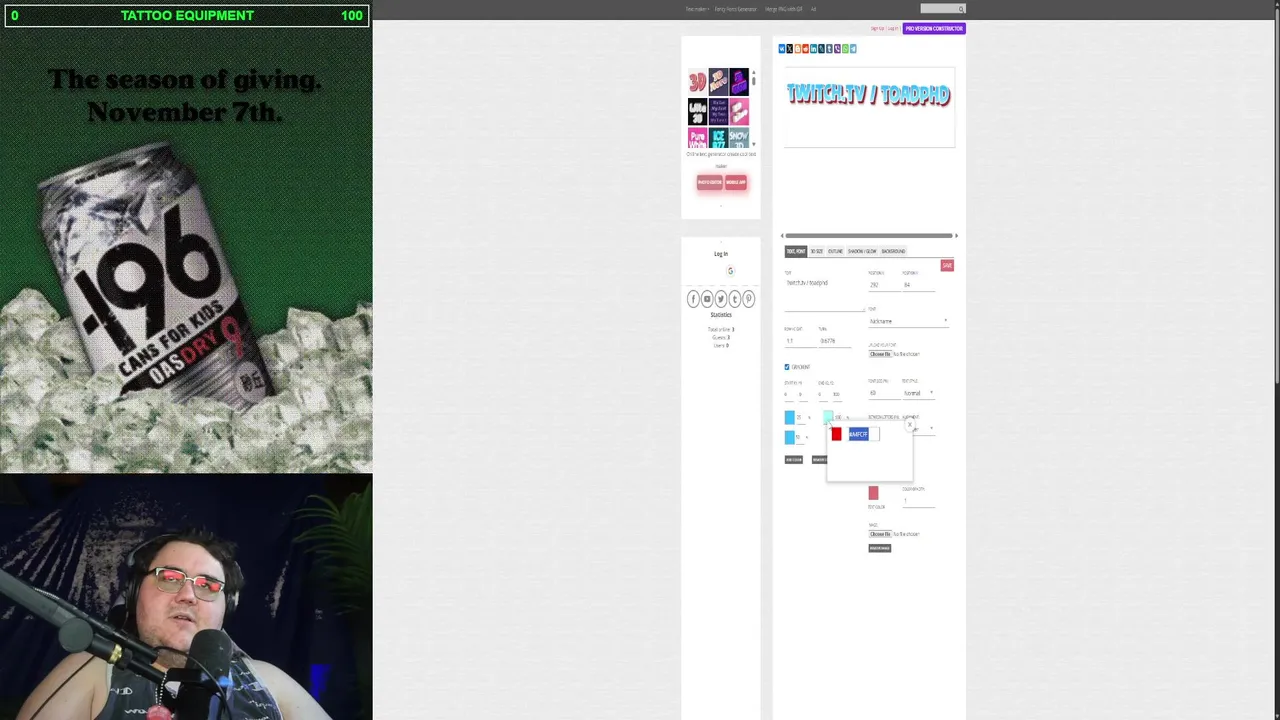Switch to the Outline tab
Screen dimensions: 1280x720
click(835, 251)
